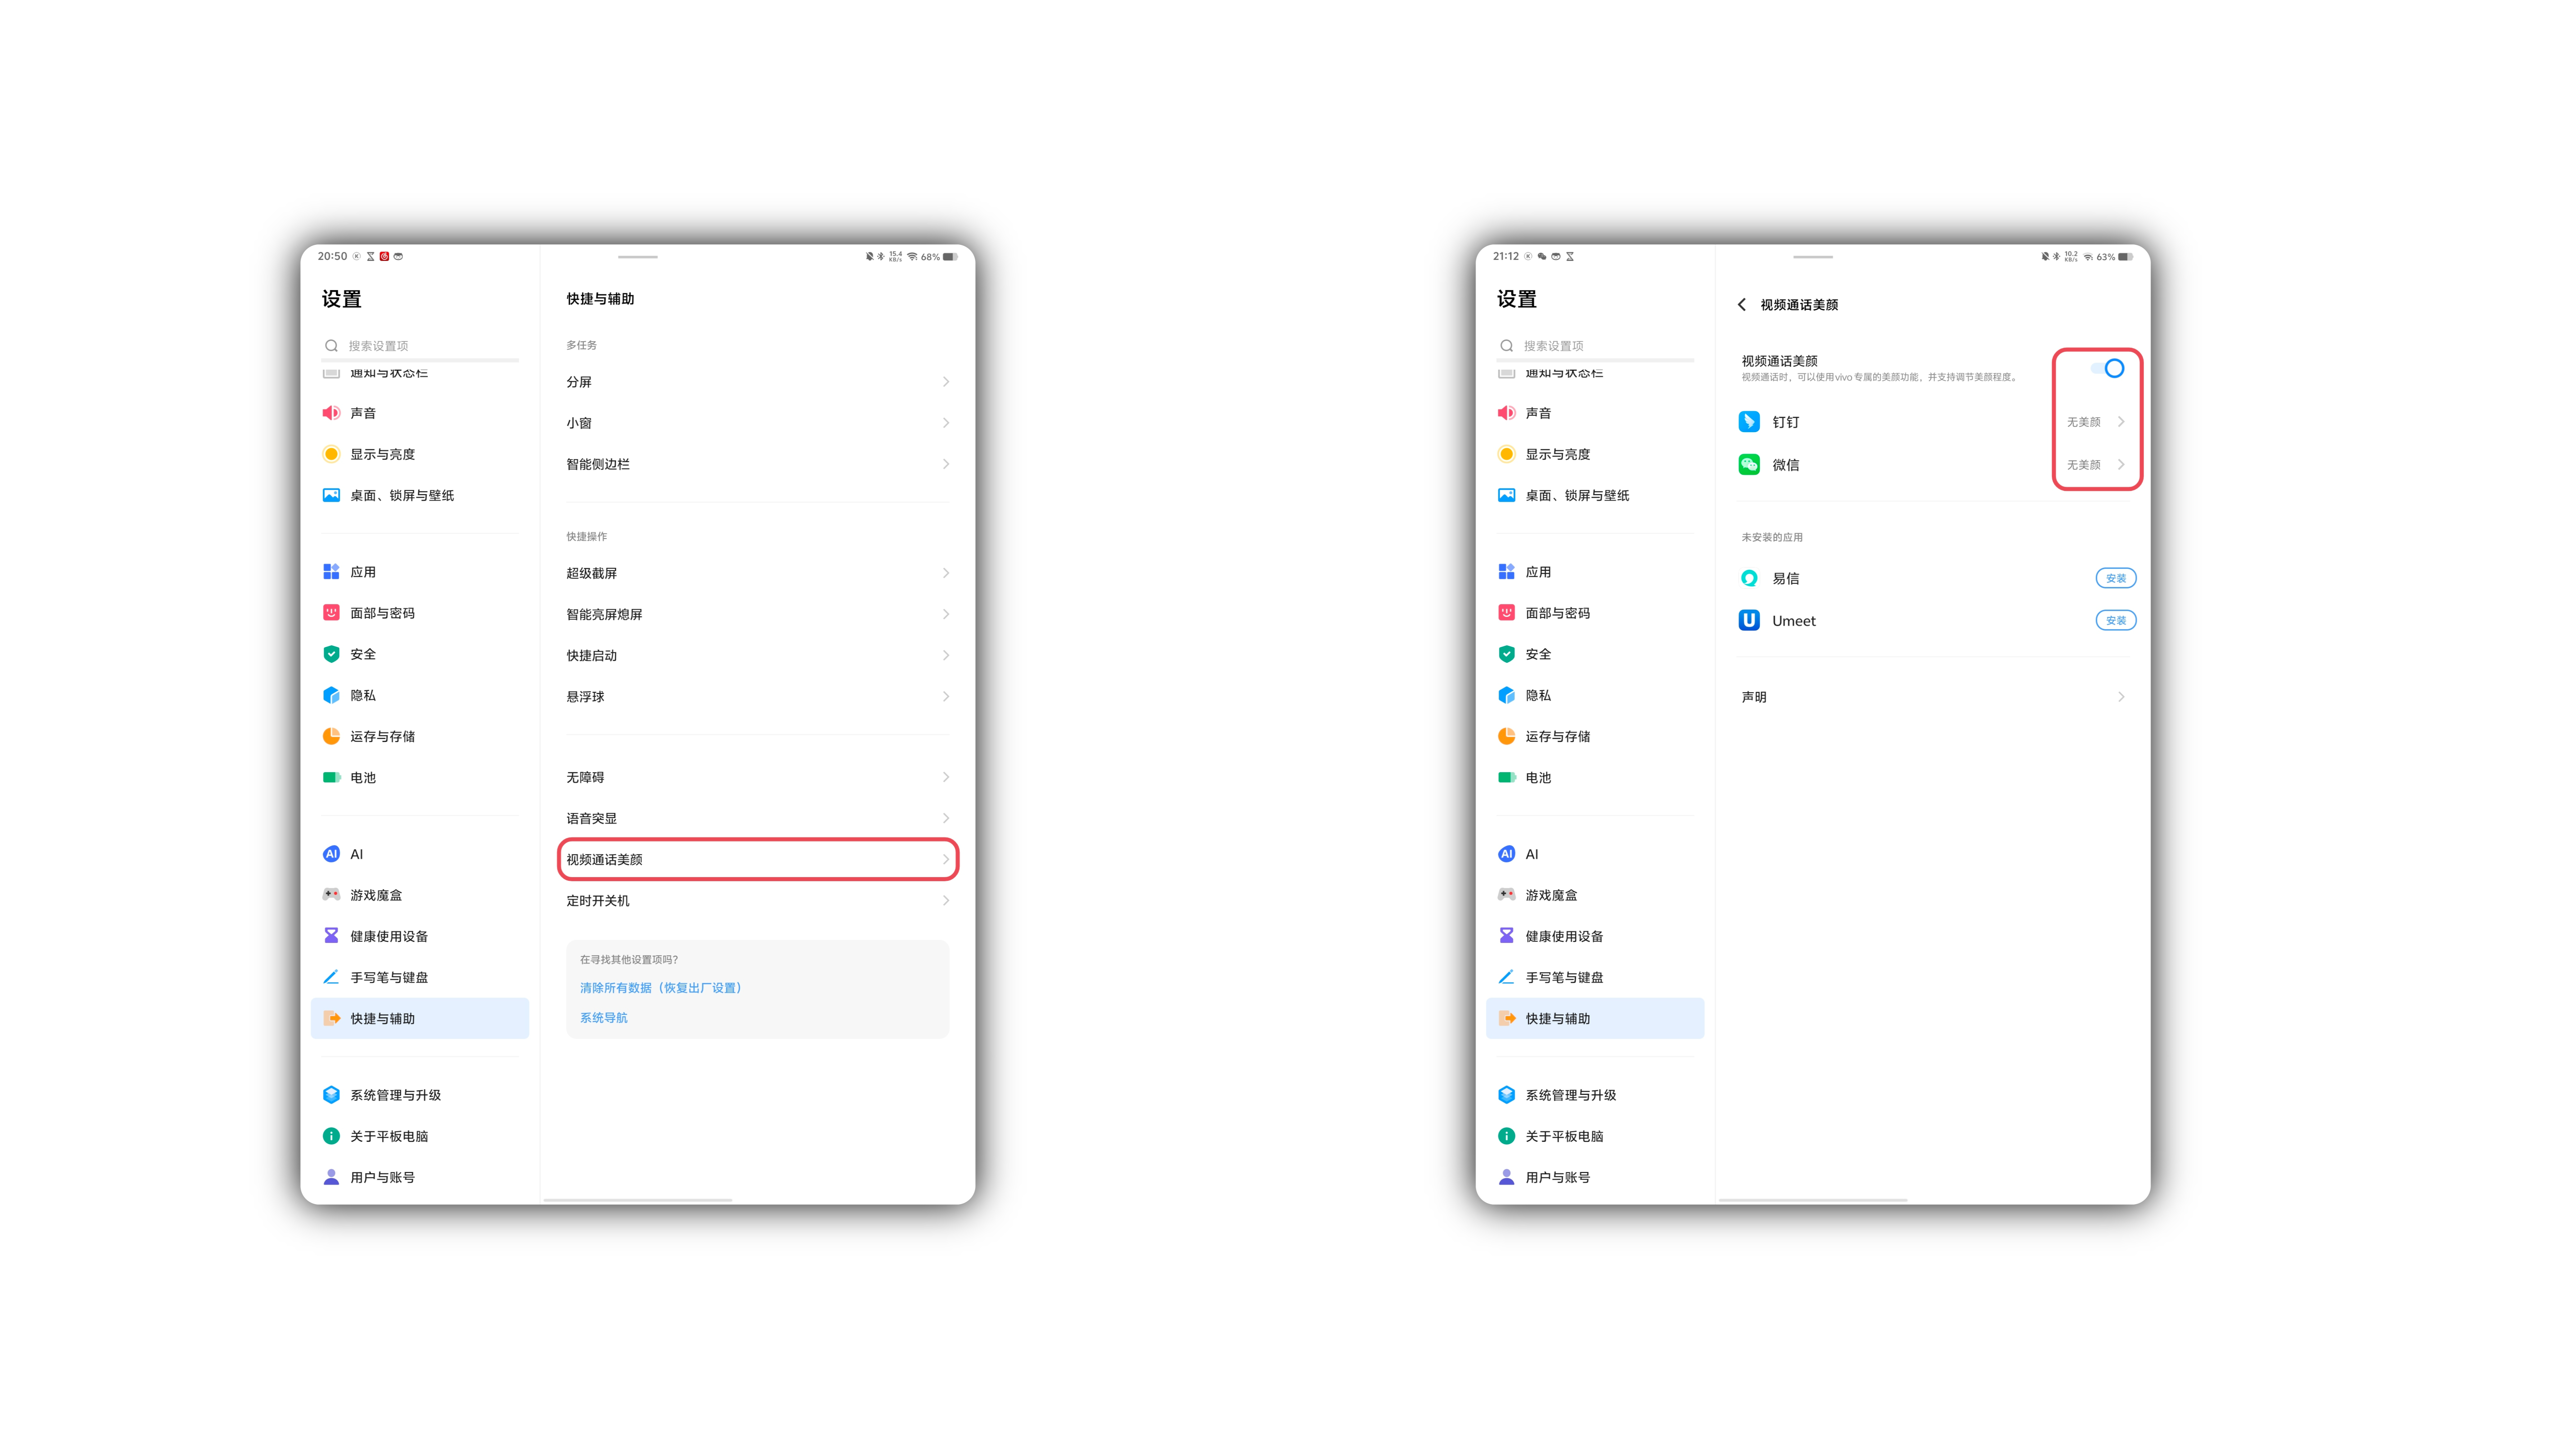
Task: Click the 健康使用设备 hourglass icon in left screenshot
Action: (331, 936)
